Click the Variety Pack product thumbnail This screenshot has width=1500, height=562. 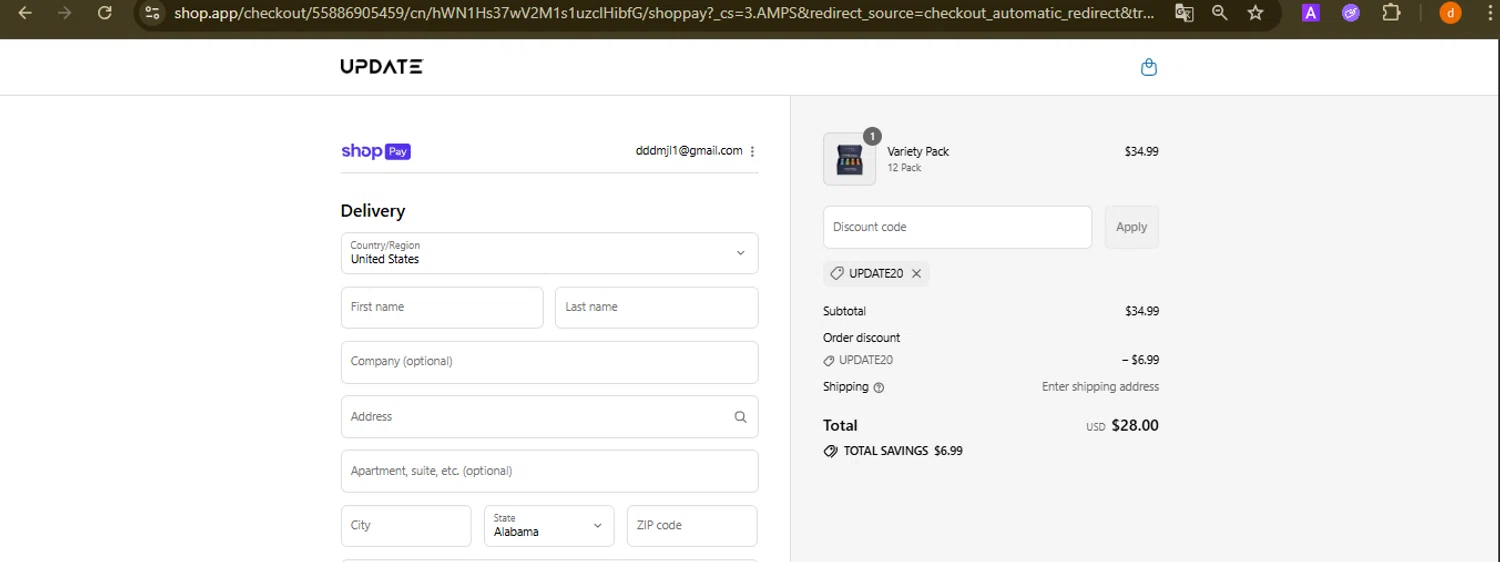(849, 160)
